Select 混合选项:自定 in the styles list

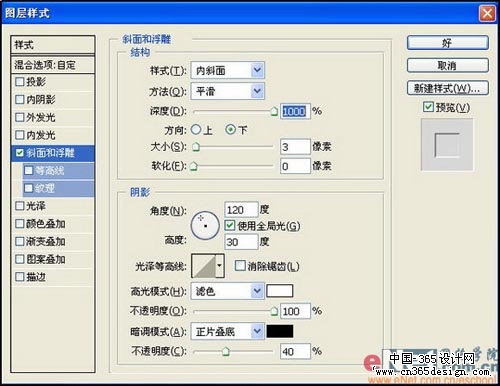pos(53,65)
